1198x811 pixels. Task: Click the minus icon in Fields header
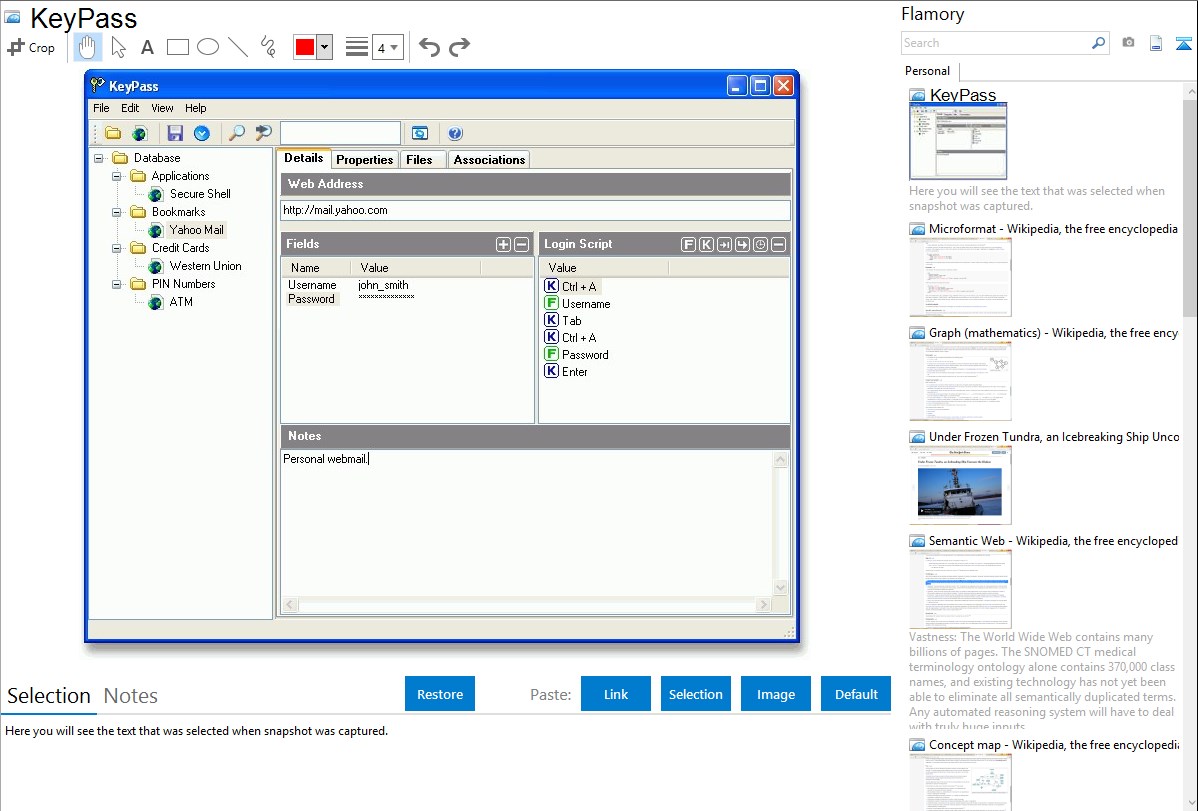point(522,245)
